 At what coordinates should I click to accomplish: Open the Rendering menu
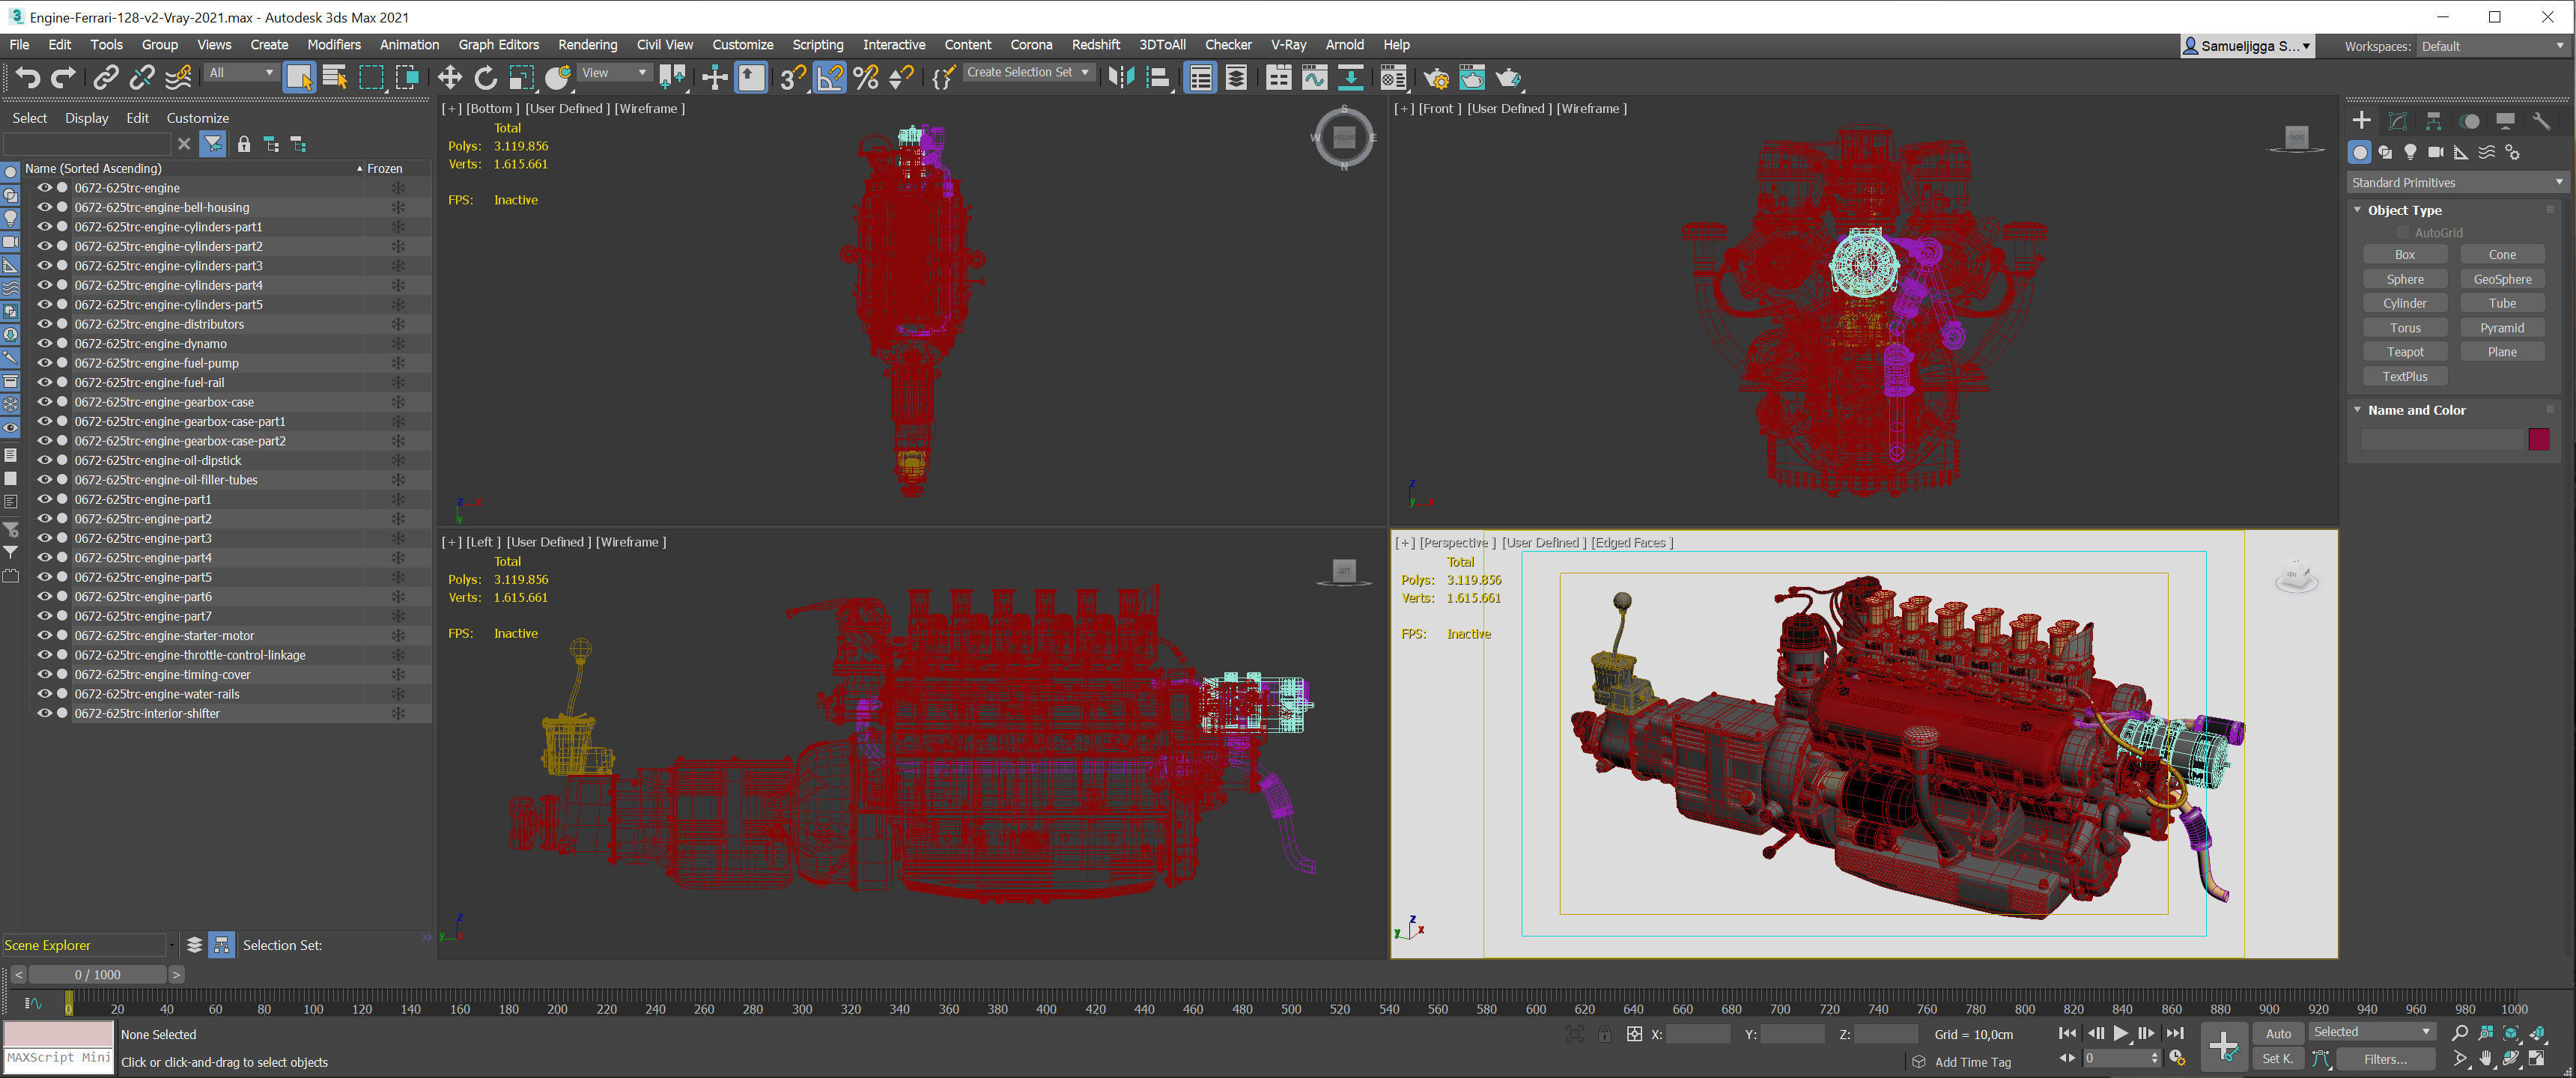coord(587,45)
